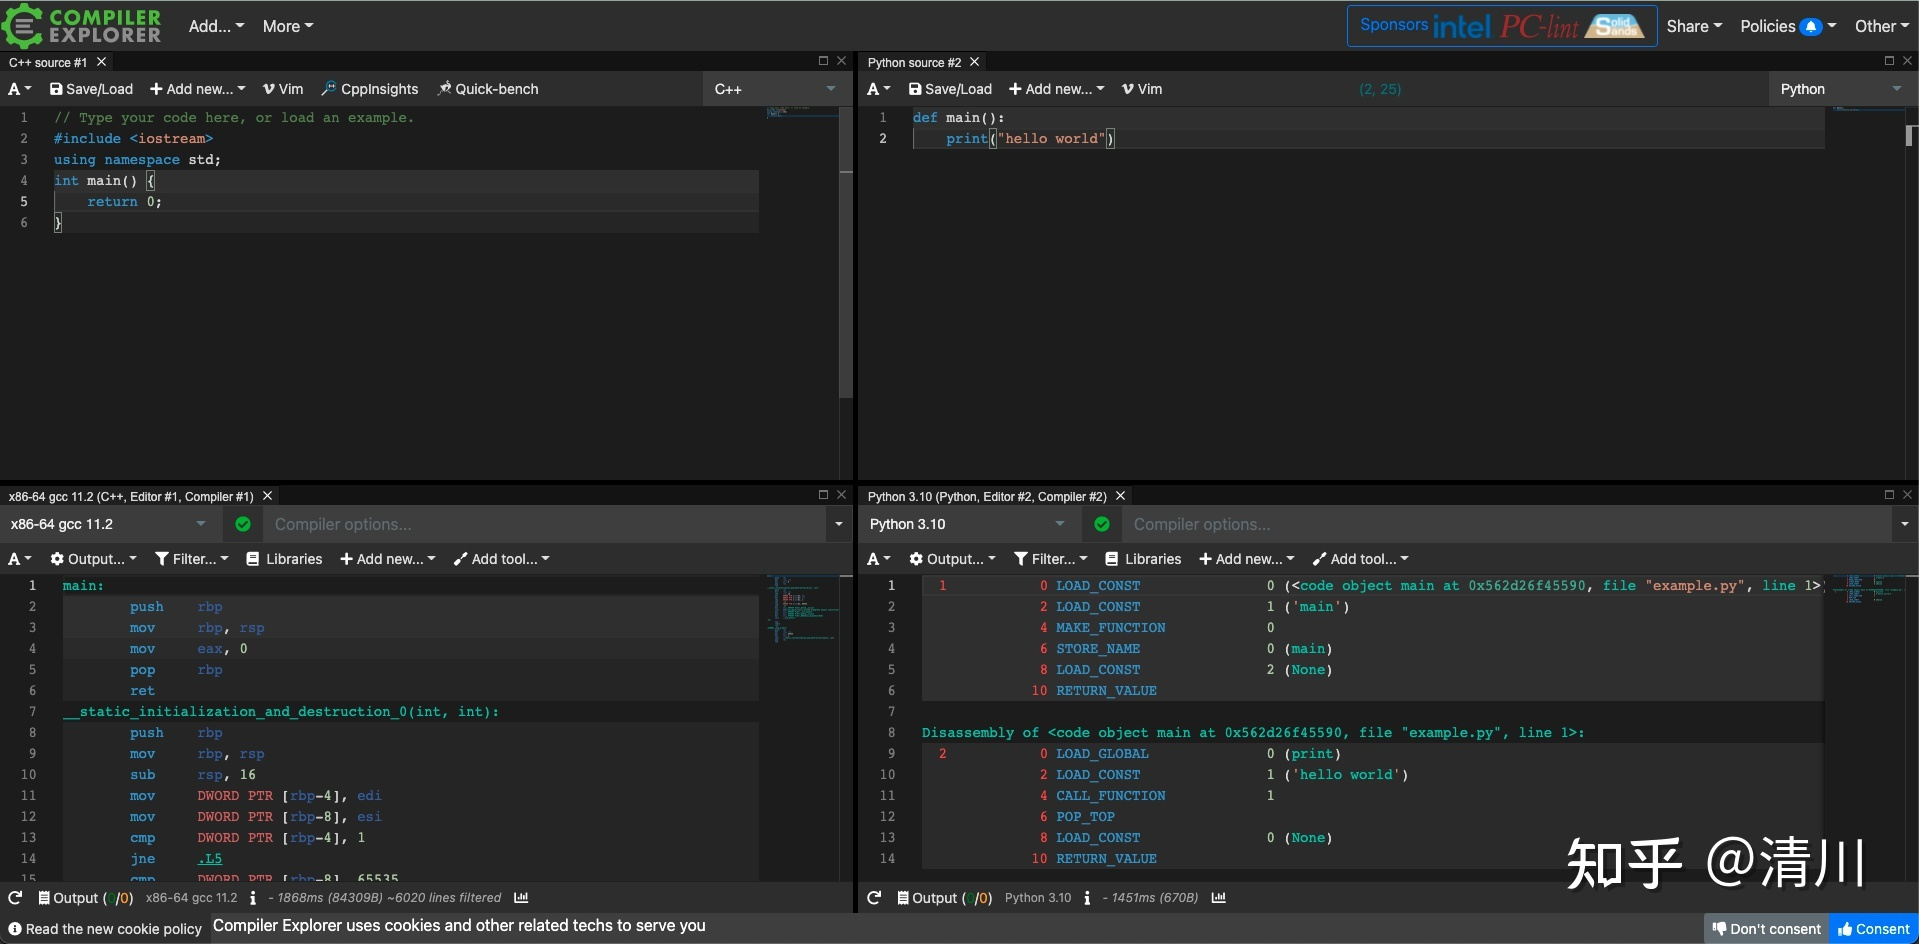
Task: Click gcc compile success checkmark
Action: (243, 524)
